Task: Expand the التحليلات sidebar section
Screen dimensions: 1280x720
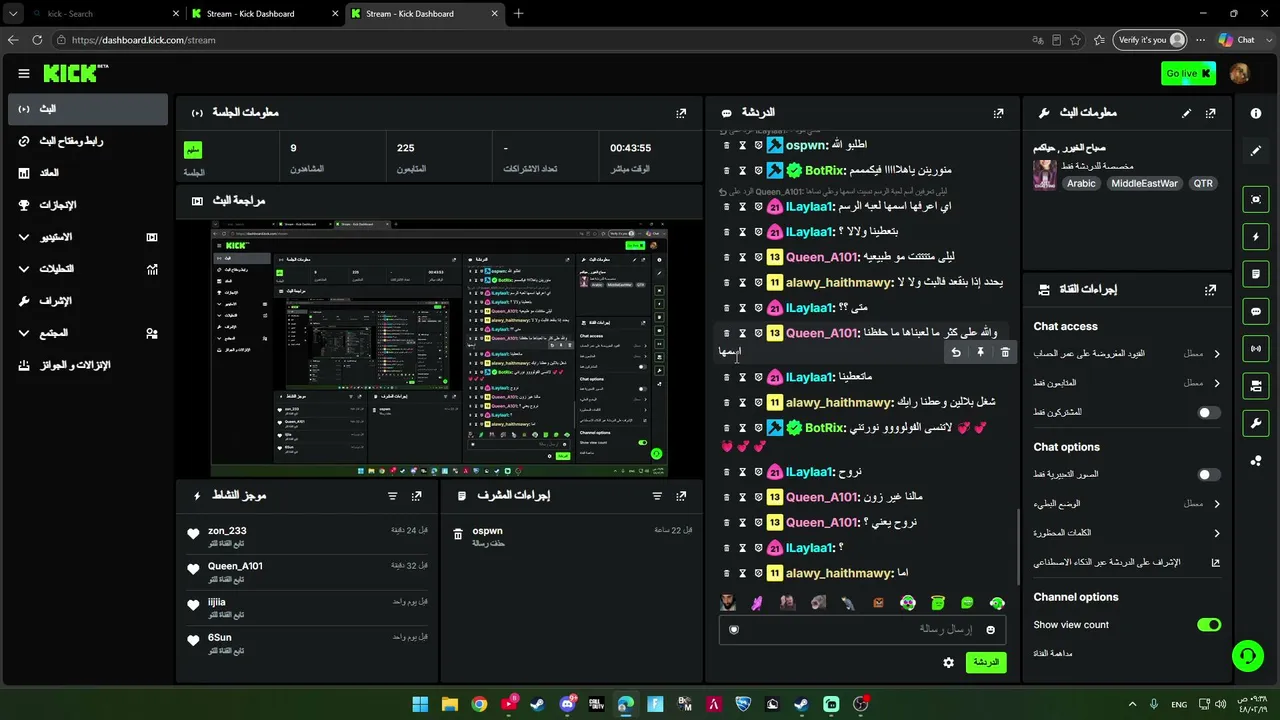Action: tap(88, 269)
